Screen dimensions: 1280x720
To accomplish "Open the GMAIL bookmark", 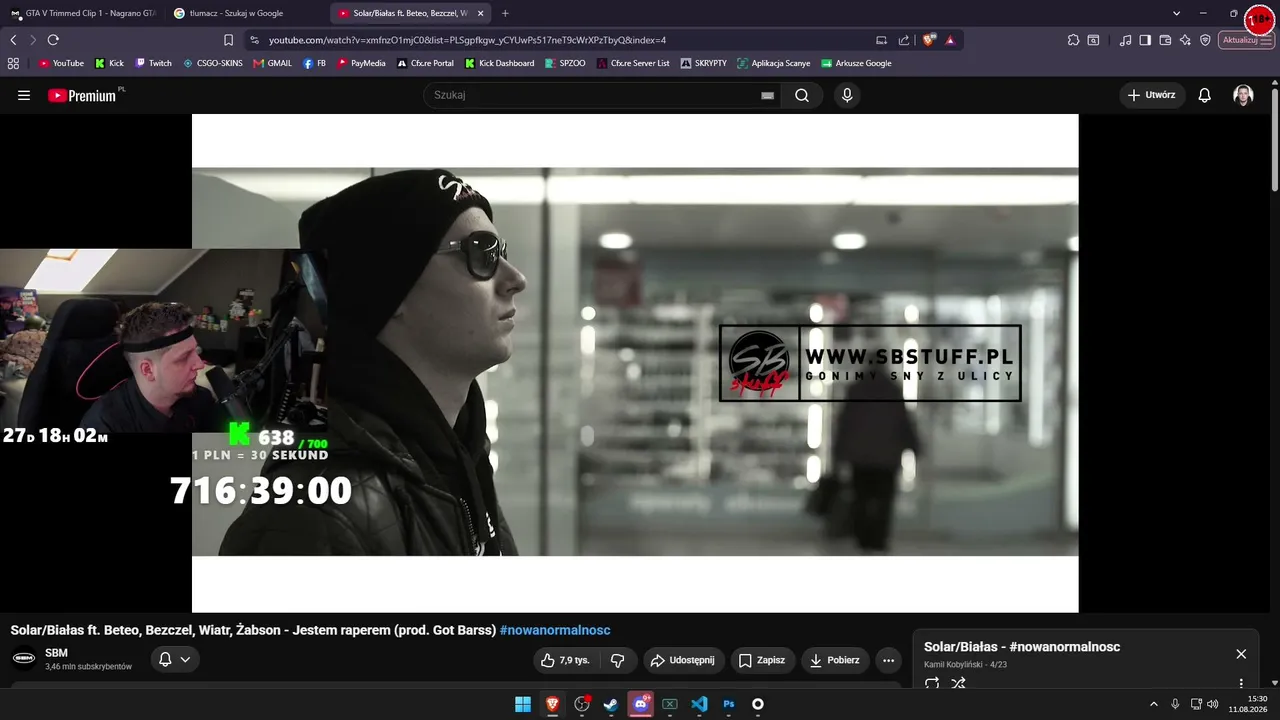I will [273, 63].
